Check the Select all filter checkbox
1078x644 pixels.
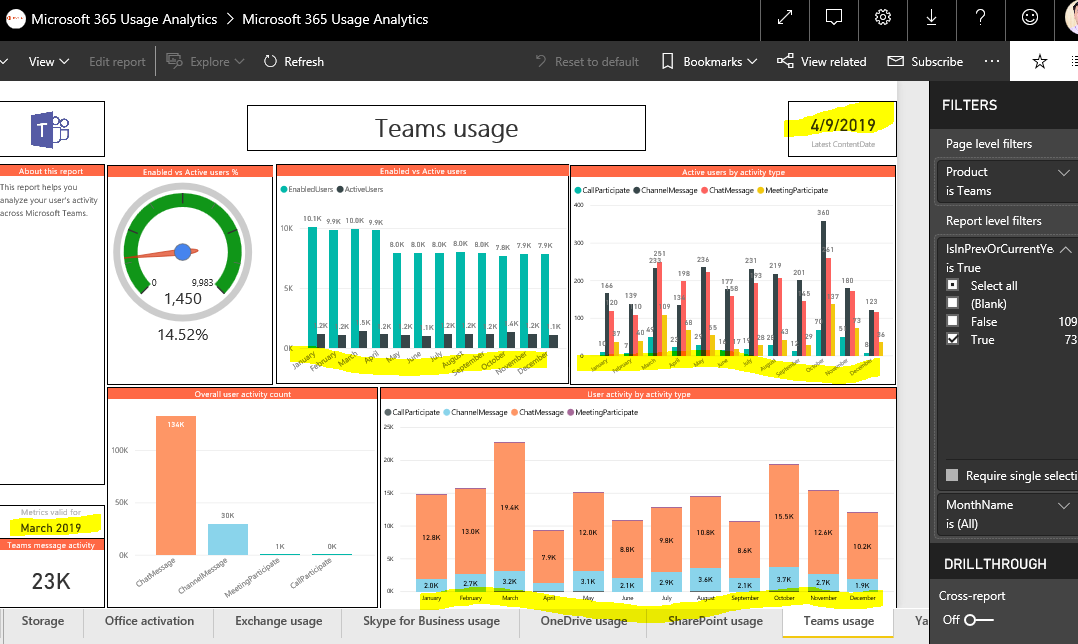[x=953, y=285]
